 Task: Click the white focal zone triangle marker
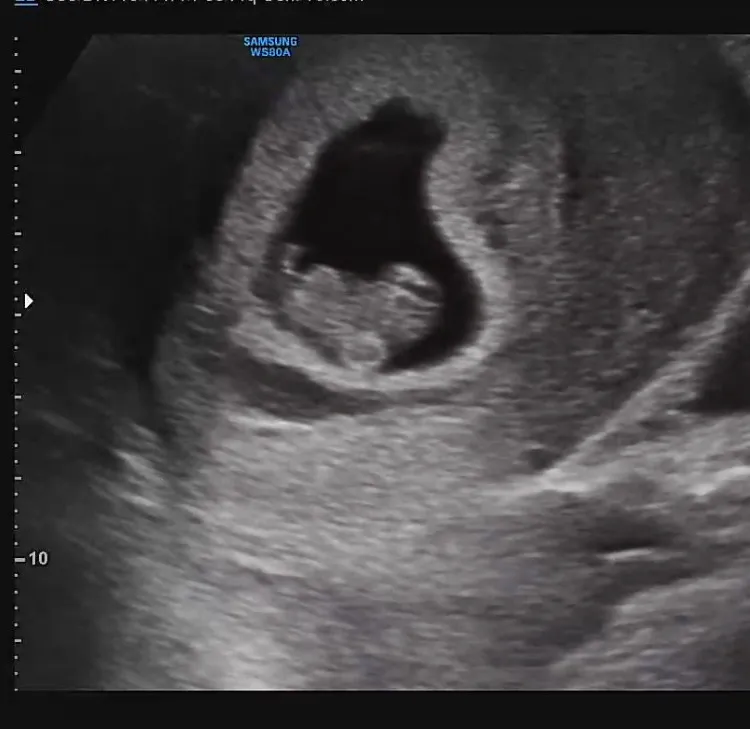pos(29,301)
